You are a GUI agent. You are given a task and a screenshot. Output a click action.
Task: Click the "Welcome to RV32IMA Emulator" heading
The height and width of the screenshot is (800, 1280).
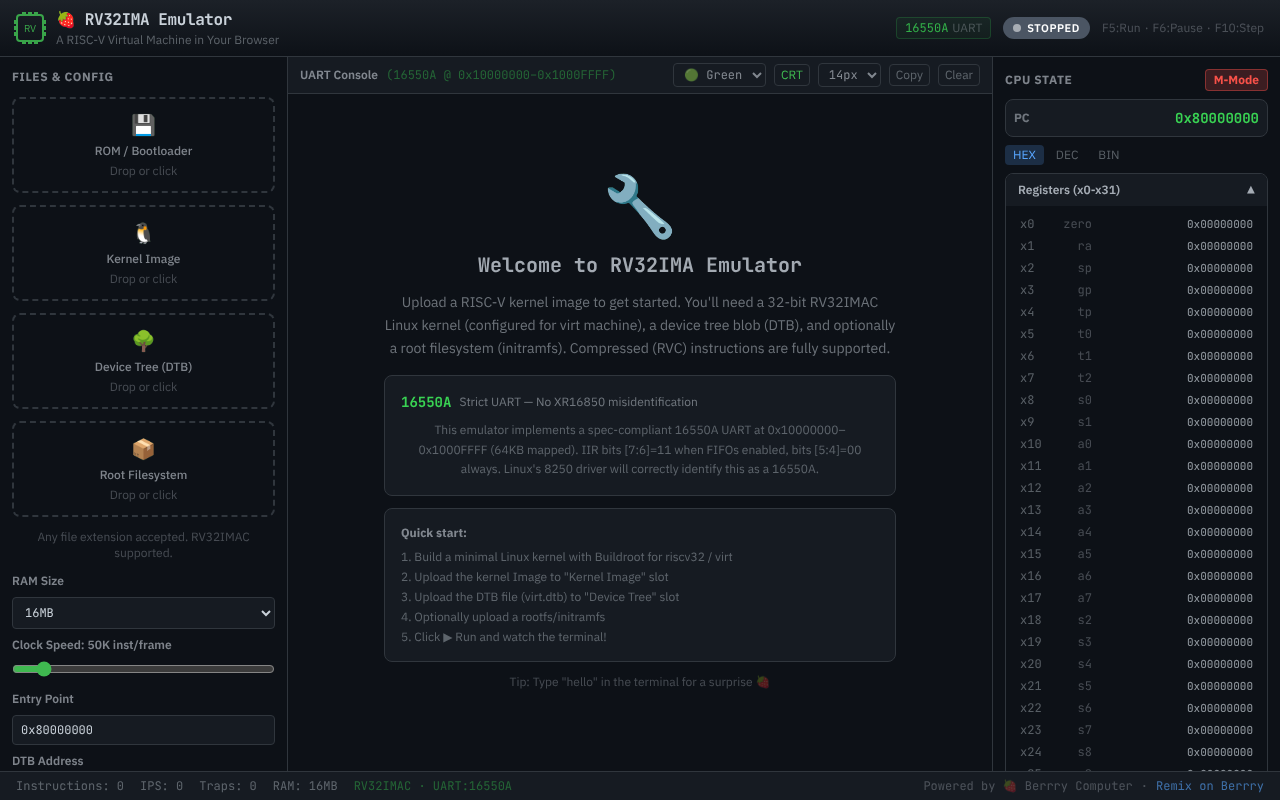pos(640,265)
